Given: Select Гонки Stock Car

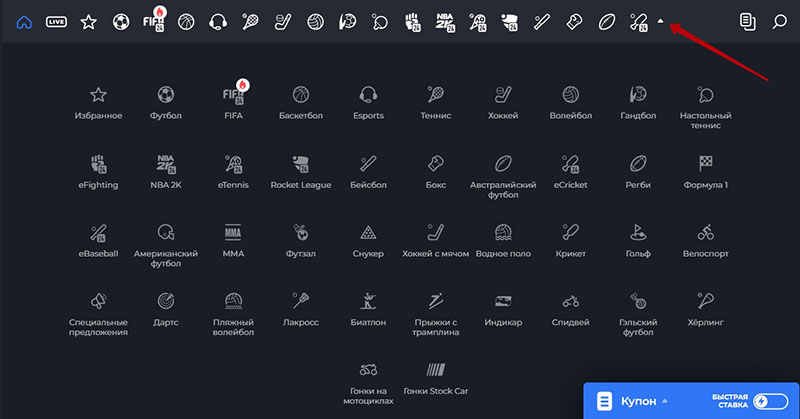Looking at the screenshot, I should coord(435,377).
